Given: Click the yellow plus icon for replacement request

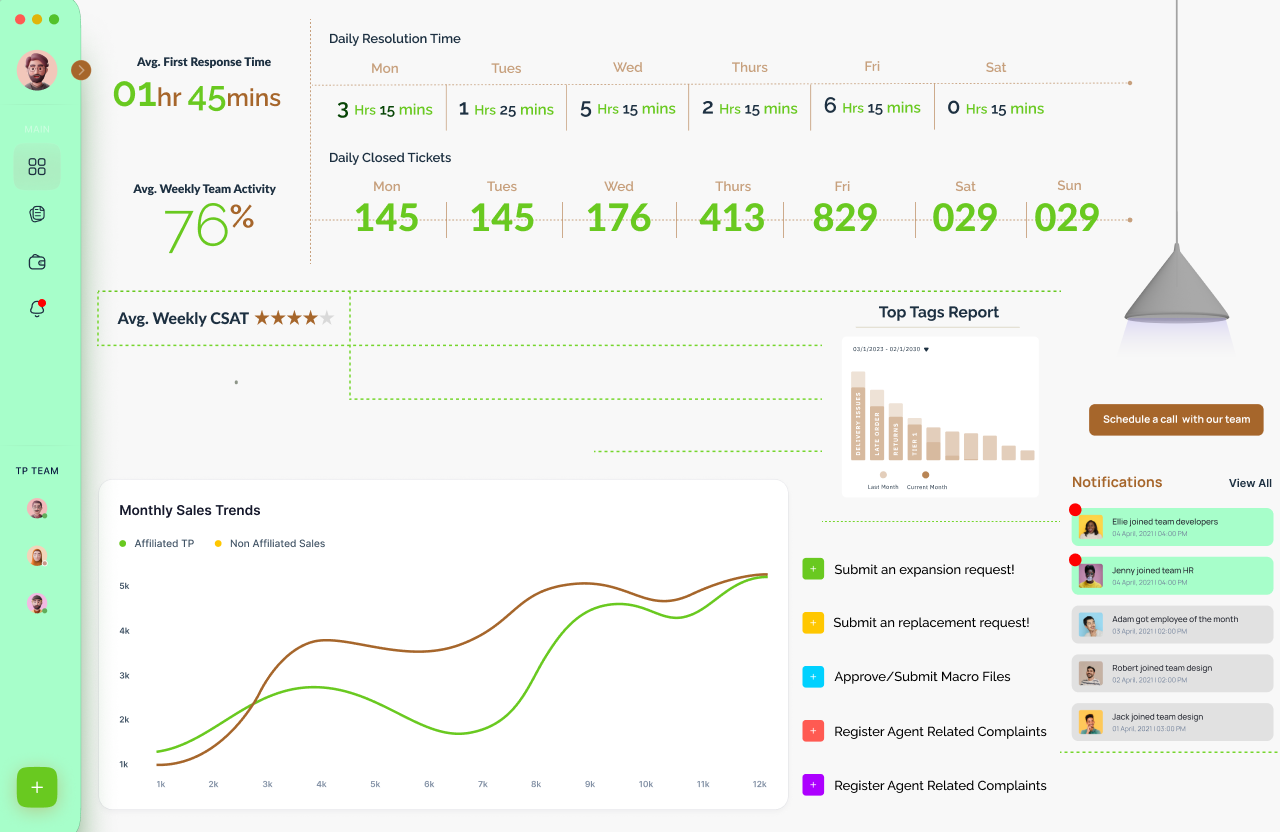Looking at the screenshot, I should coord(812,622).
